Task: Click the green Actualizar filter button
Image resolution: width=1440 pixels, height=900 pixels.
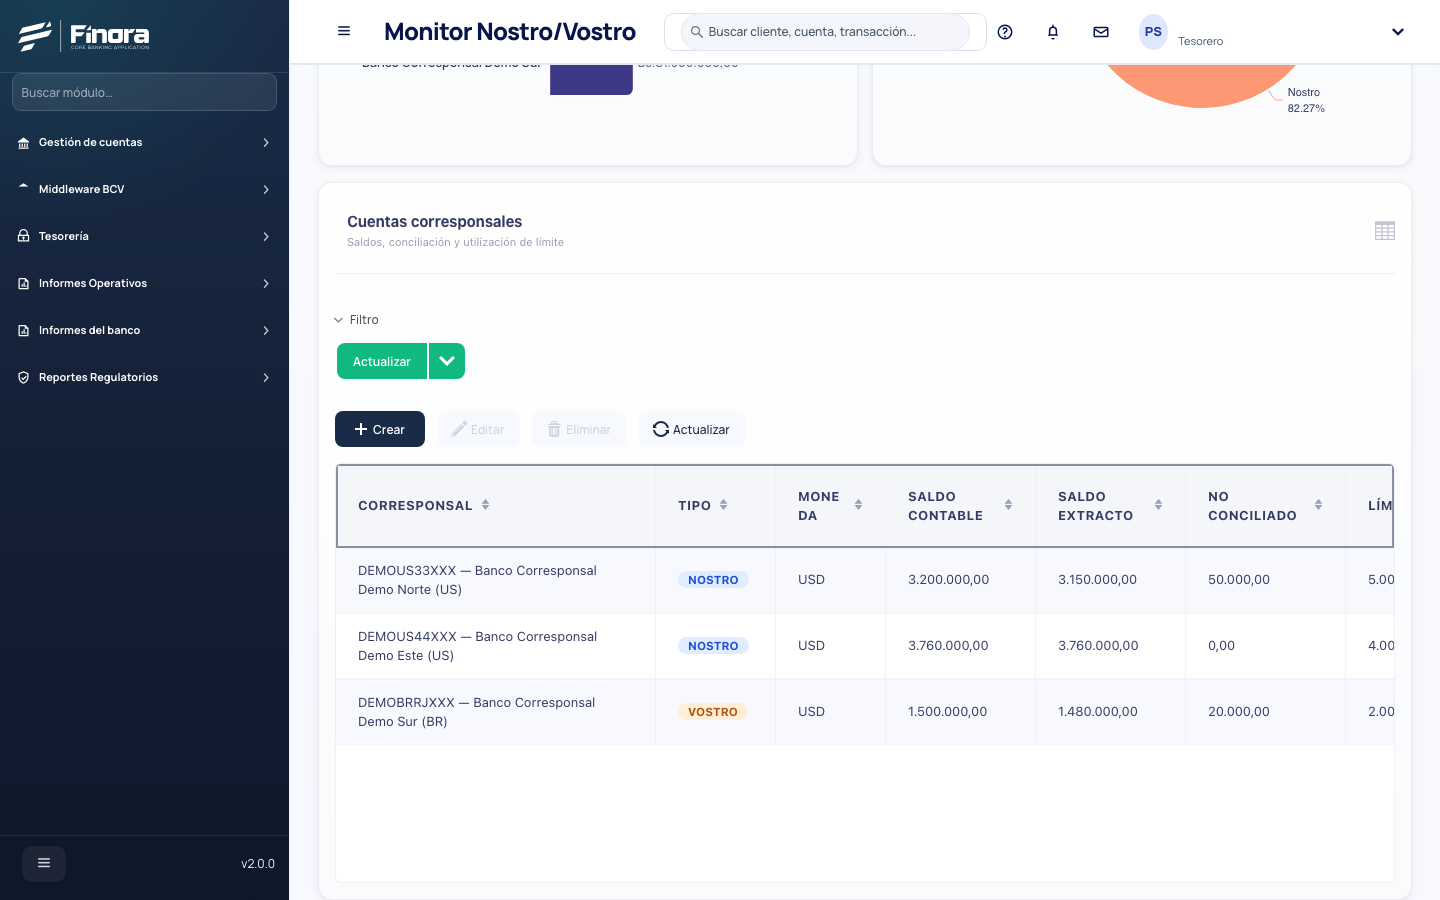Action: point(382,361)
